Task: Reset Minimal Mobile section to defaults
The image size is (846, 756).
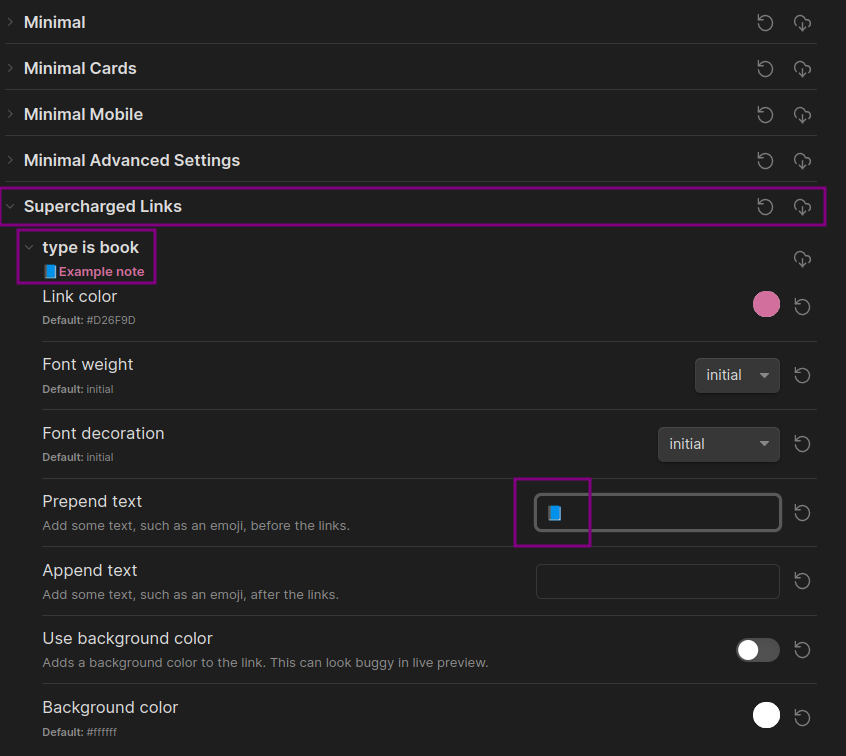Action: [x=765, y=115]
